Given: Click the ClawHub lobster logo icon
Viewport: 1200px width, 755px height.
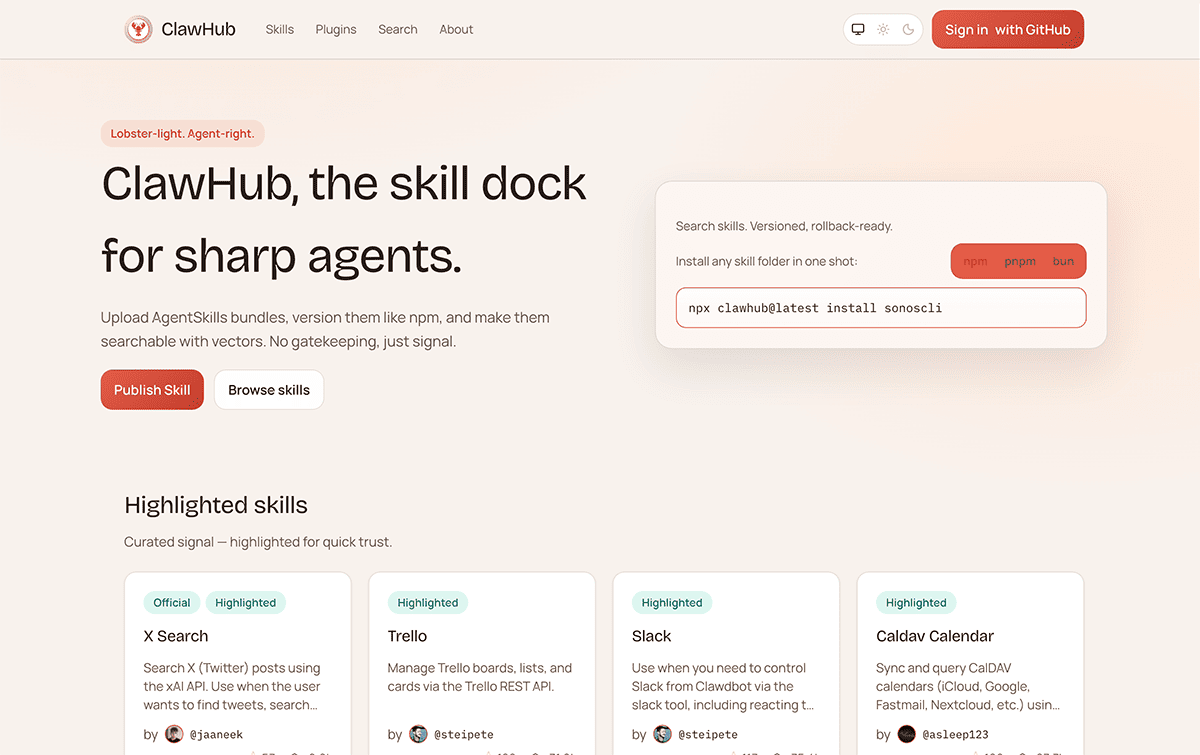Looking at the screenshot, I should pyautogui.click(x=138, y=30).
